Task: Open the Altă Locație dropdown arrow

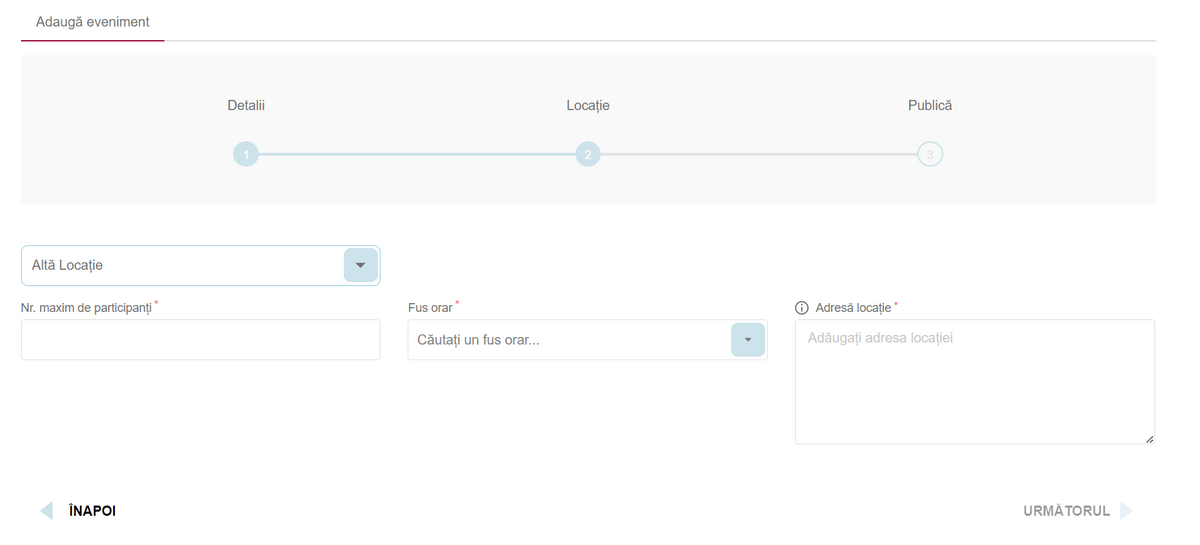Action: pos(360,266)
